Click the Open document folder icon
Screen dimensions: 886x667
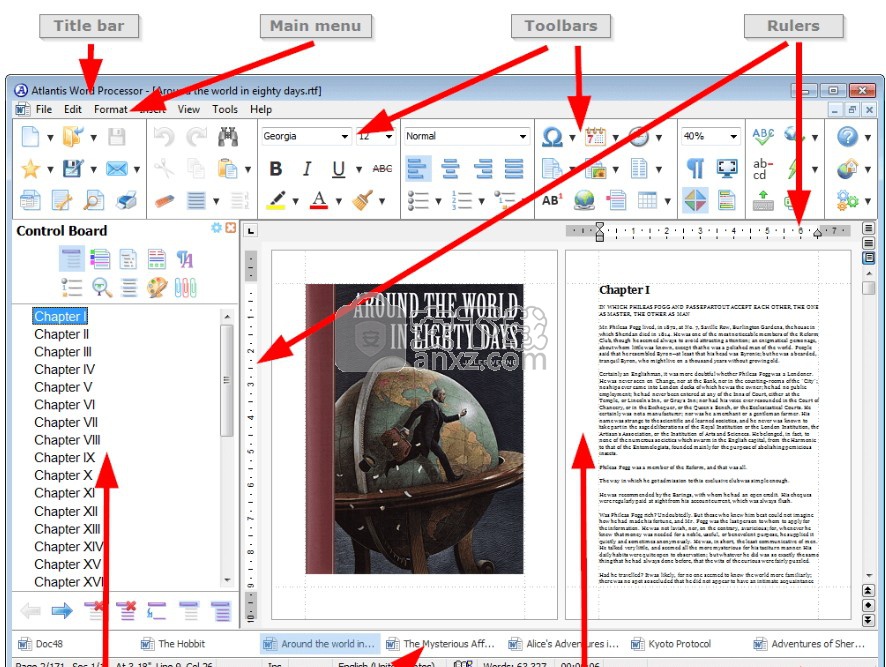pyautogui.click(x=73, y=136)
